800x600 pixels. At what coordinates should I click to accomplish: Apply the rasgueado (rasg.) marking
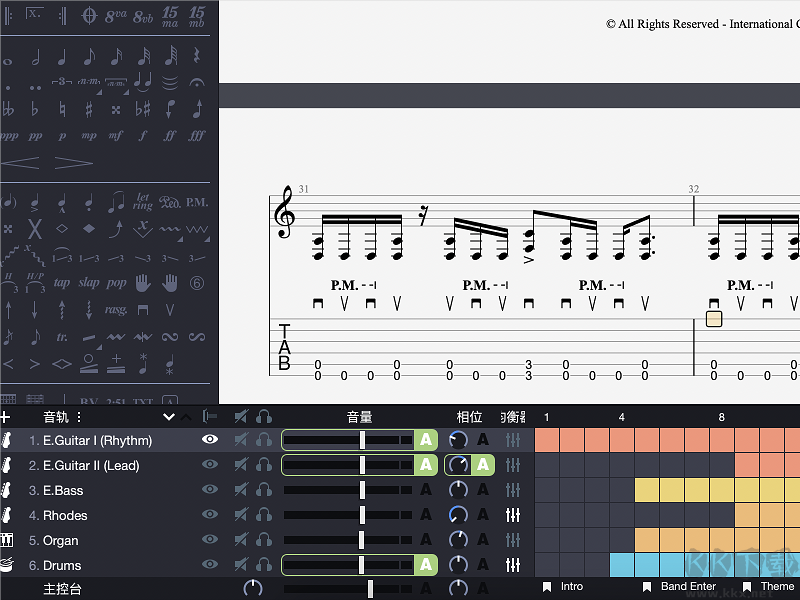click(x=117, y=310)
